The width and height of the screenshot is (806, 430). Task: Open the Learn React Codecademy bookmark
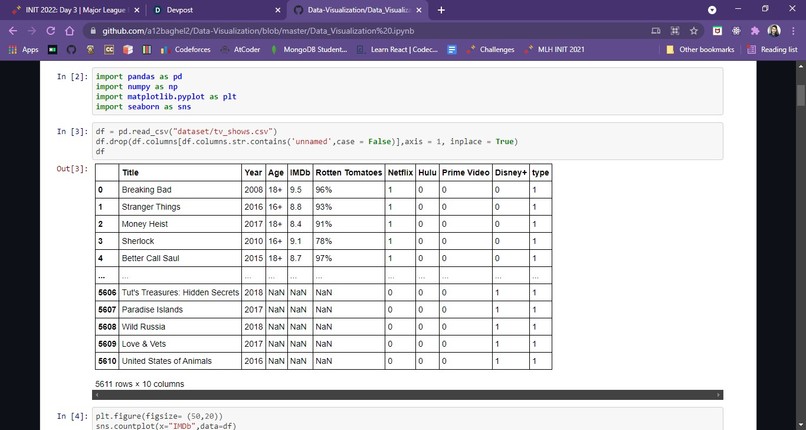click(x=397, y=50)
